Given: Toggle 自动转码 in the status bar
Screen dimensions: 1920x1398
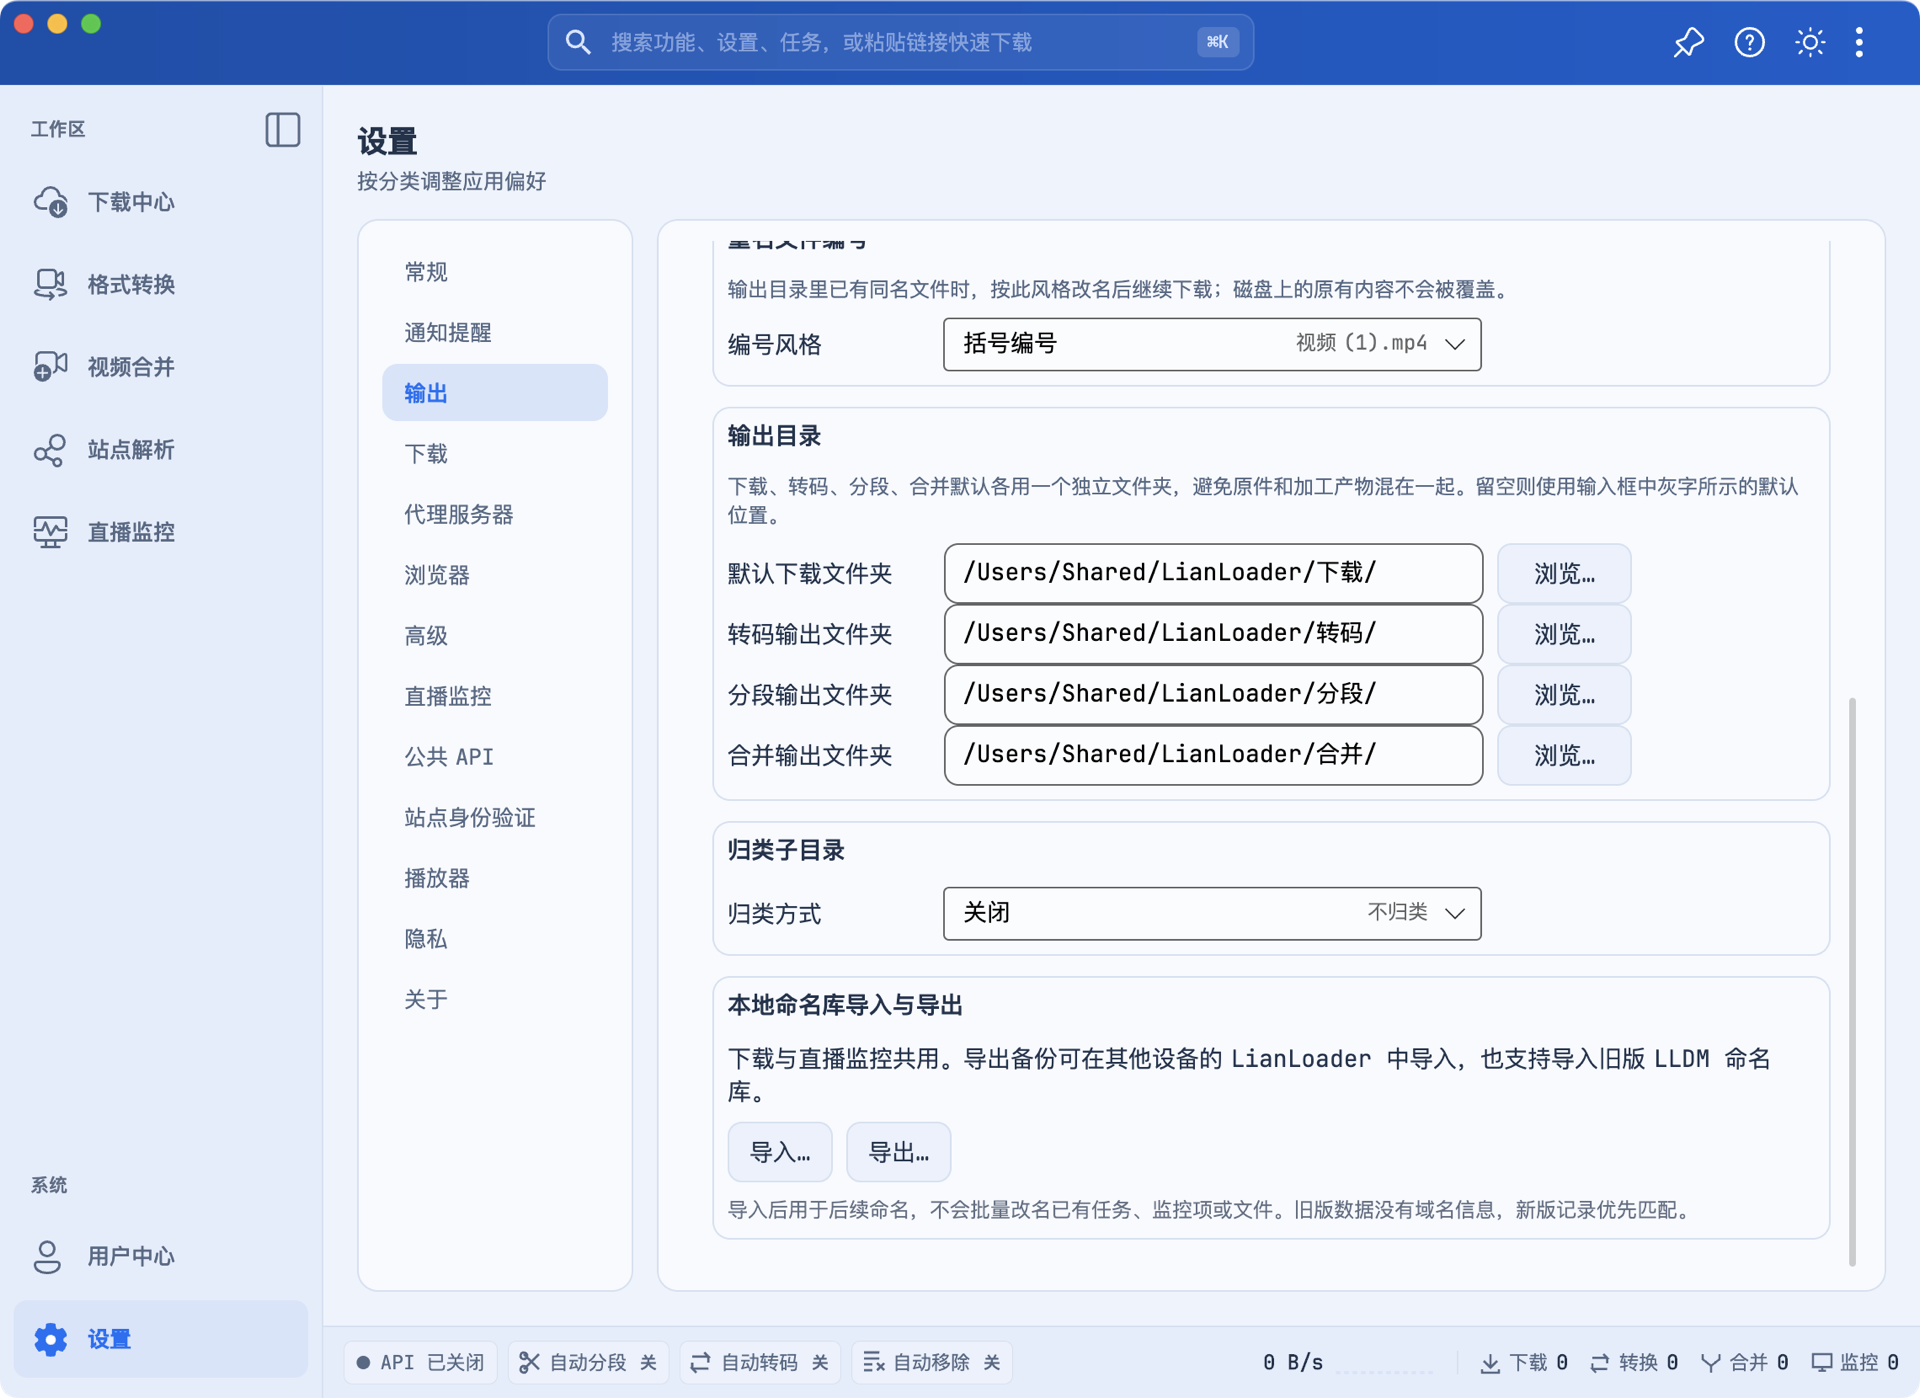Looking at the screenshot, I should click(760, 1363).
